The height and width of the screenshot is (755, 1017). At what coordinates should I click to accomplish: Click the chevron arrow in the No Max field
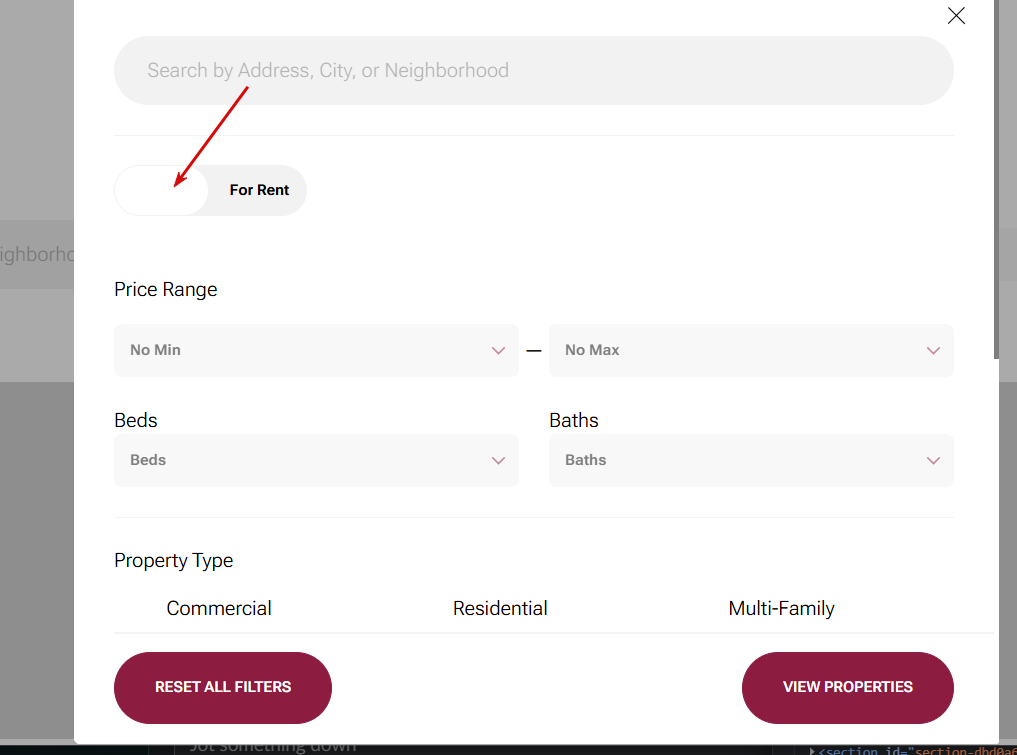point(933,351)
